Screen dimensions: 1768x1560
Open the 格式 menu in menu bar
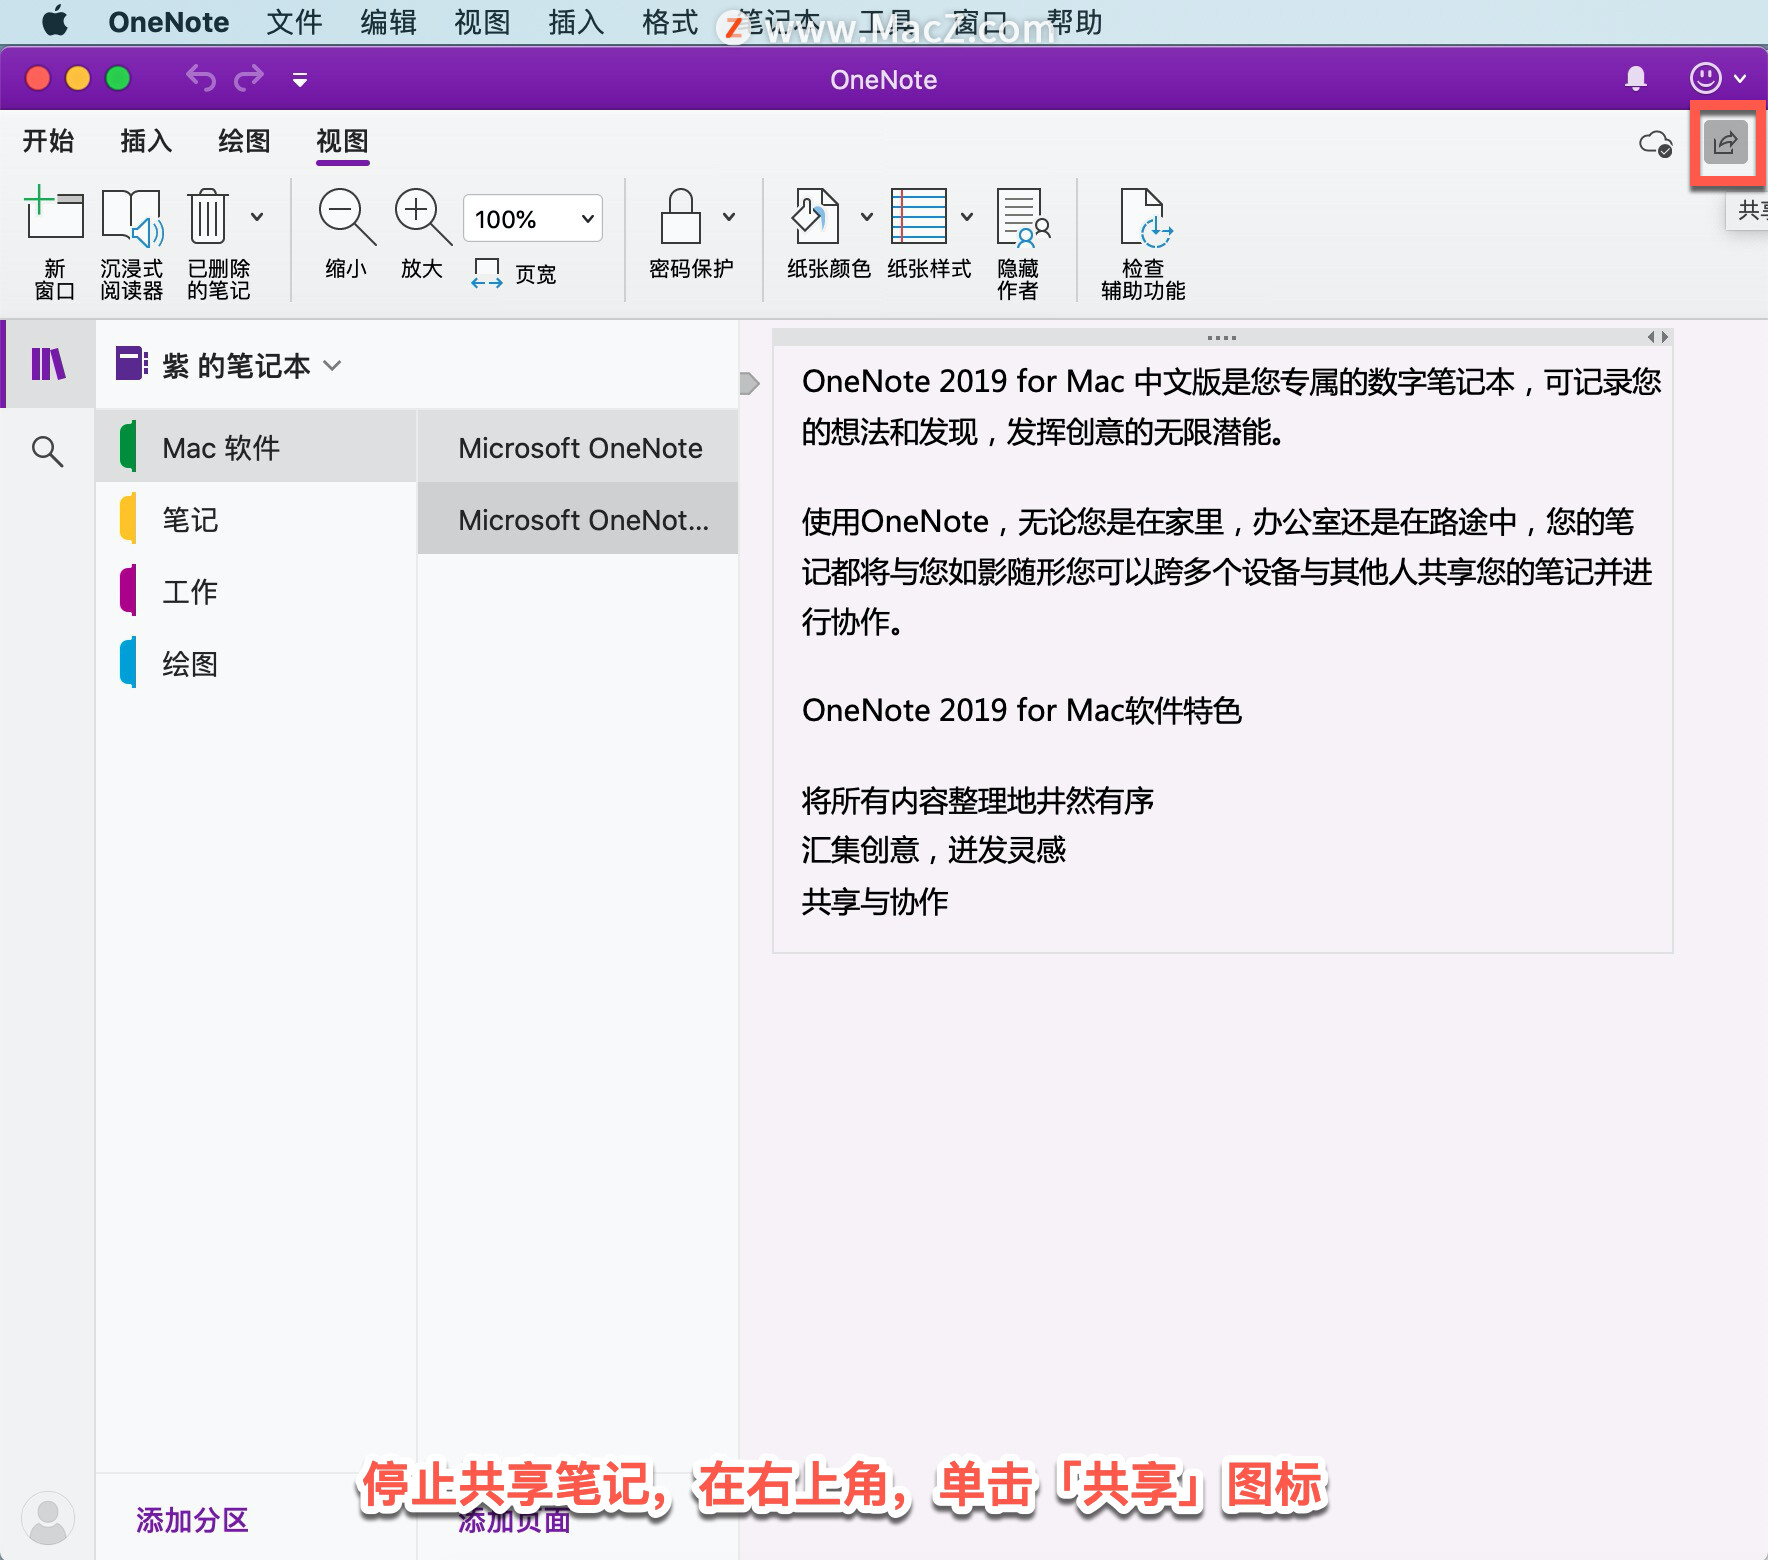pyautogui.click(x=670, y=22)
